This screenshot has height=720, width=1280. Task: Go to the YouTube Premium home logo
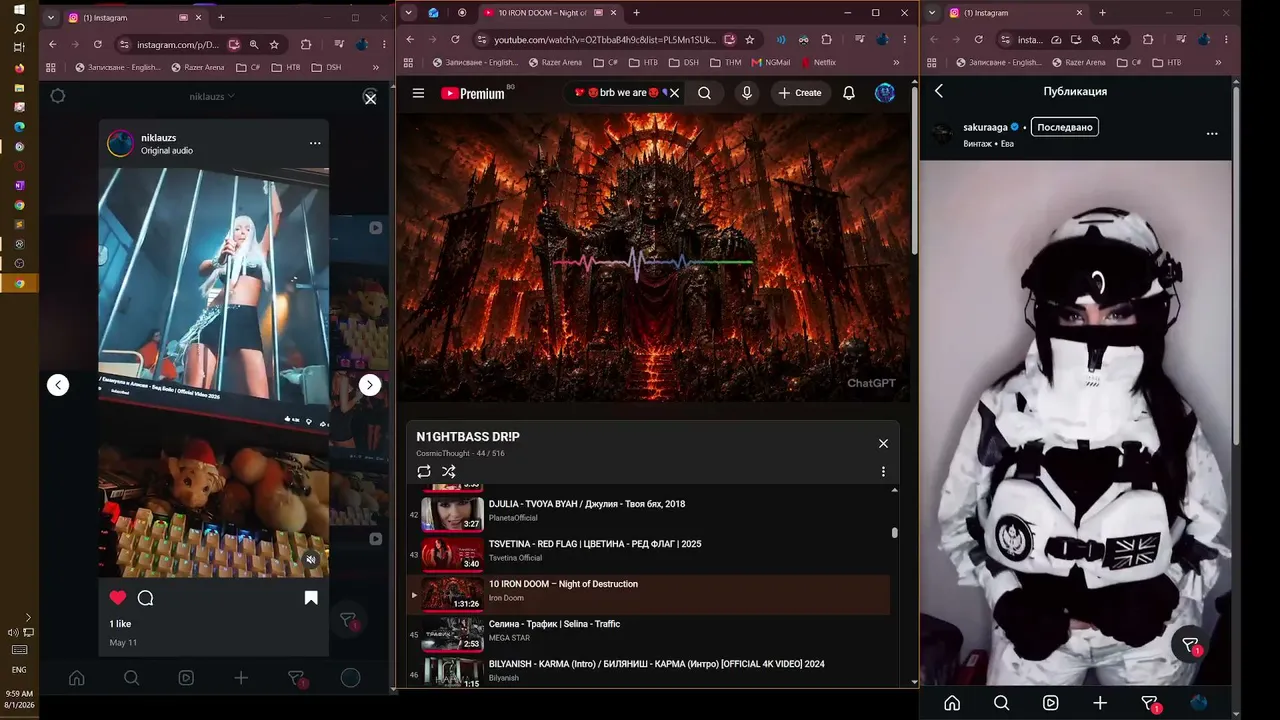[x=473, y=93]
